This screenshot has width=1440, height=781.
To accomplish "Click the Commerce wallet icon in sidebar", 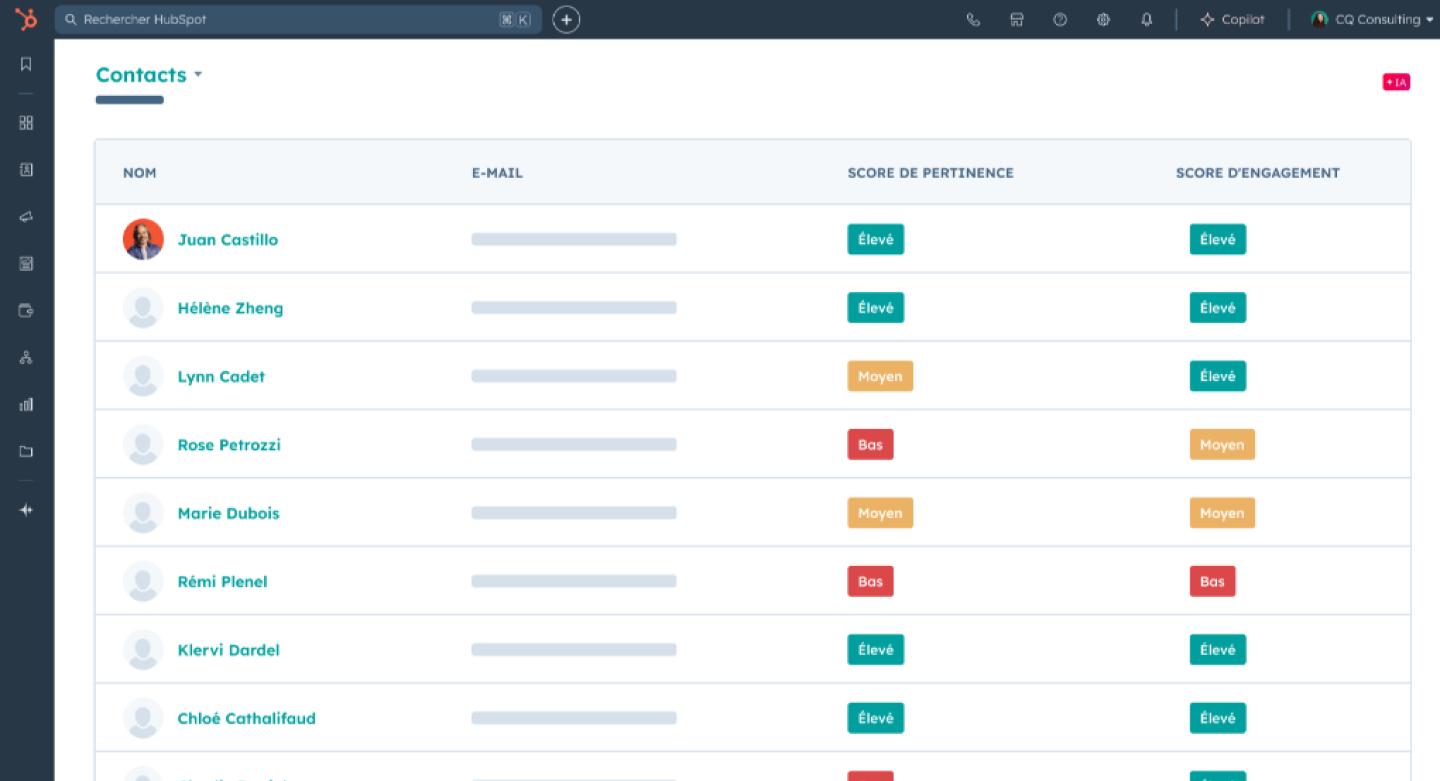I will tap(26, 310).
